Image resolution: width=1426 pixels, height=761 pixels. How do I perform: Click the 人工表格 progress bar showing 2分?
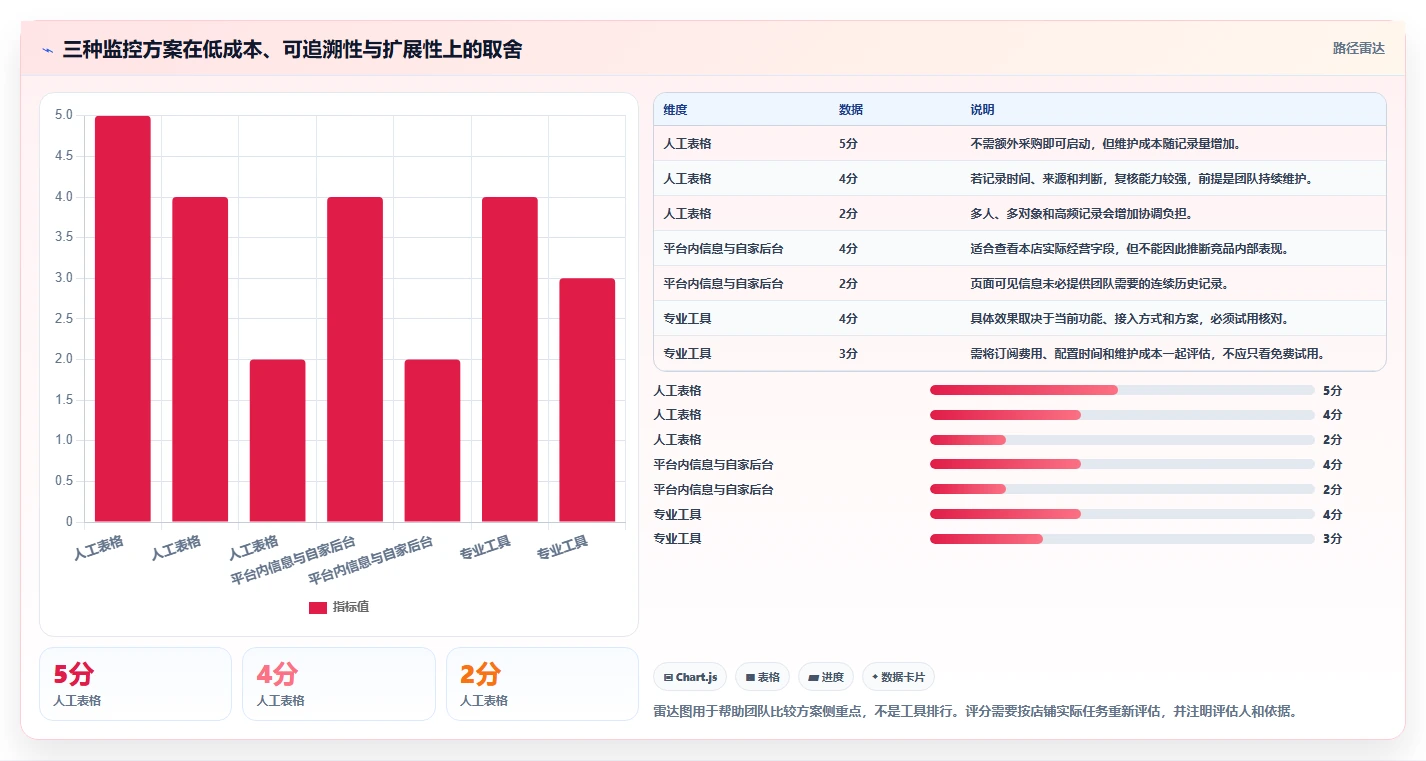coord(1122,440)
